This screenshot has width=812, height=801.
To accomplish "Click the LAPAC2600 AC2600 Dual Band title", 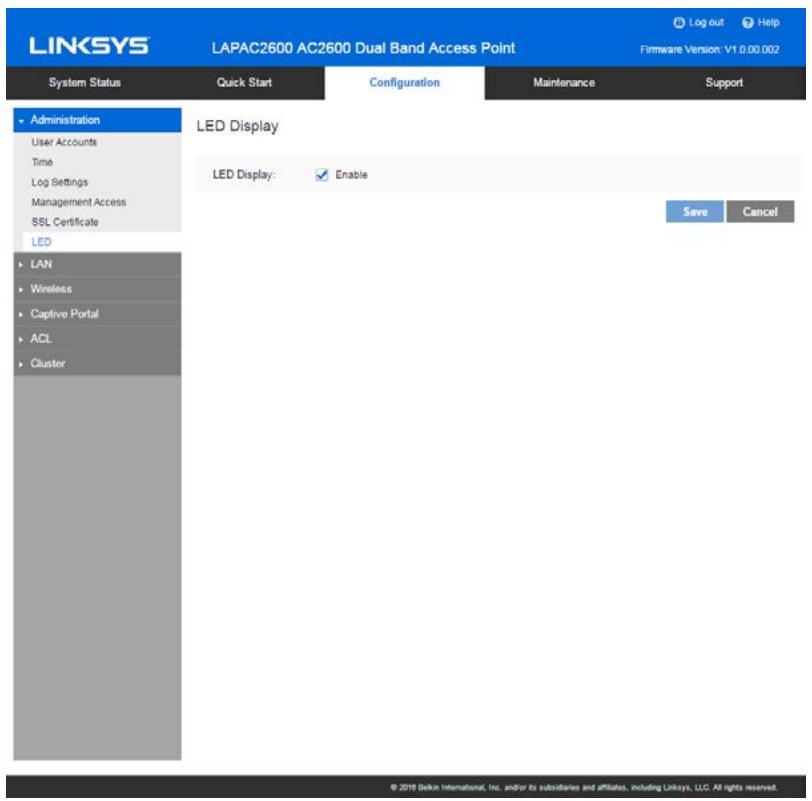I will [363, 48].
